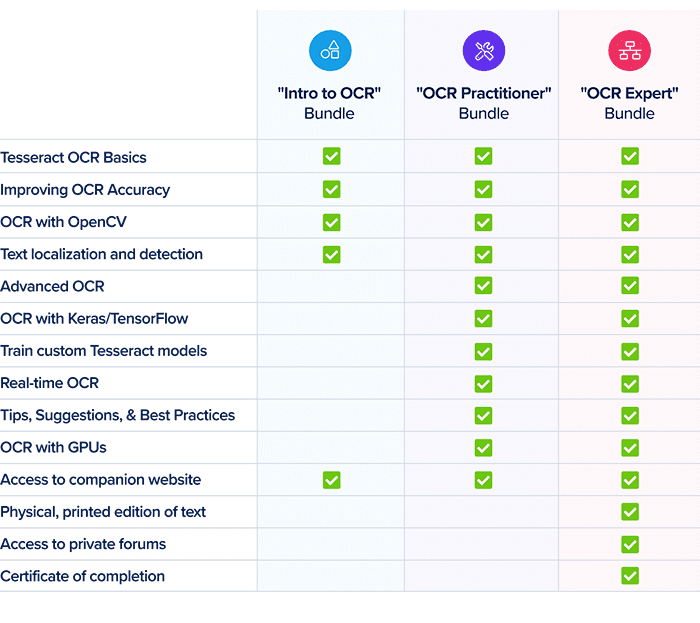Click Practitioner checkmark for Improving OCR Accuracy
Screen dimensions: 700x623
483,189
